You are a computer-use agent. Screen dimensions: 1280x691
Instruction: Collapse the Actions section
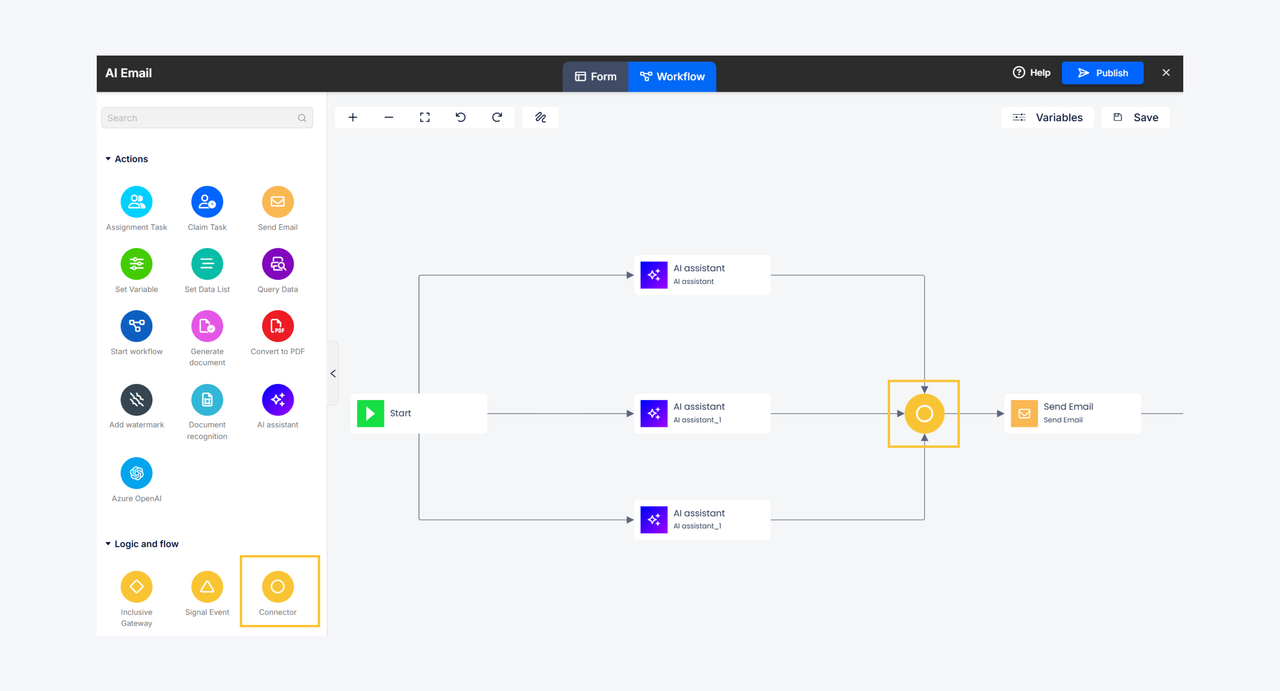(108, 159)
